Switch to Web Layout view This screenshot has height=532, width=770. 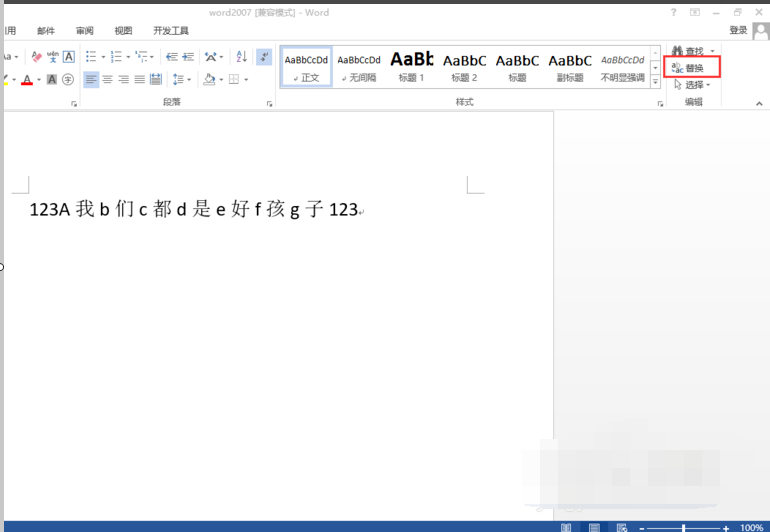(x=622, y=527)
